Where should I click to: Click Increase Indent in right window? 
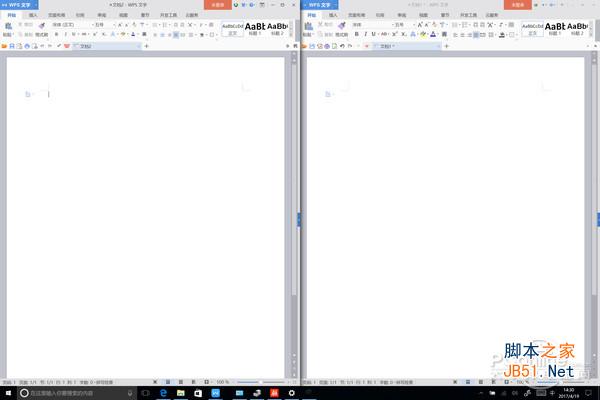(483, 25)
